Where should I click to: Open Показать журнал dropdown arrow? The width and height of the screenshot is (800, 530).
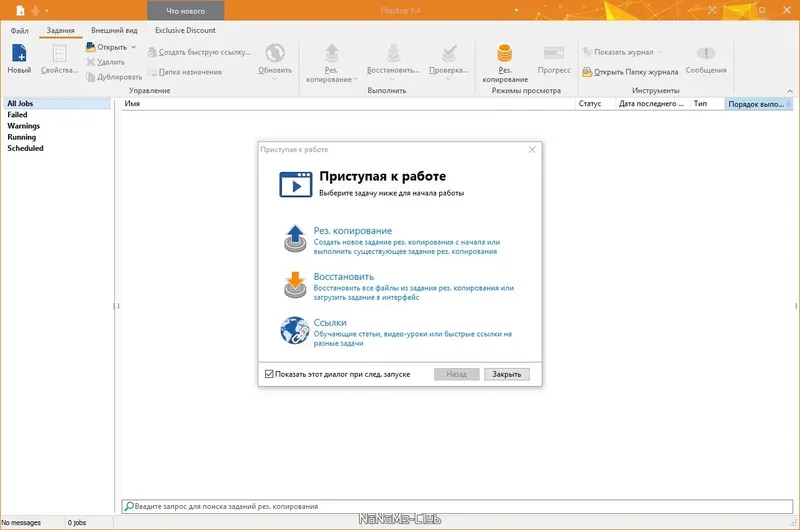[x=660, y=52]
